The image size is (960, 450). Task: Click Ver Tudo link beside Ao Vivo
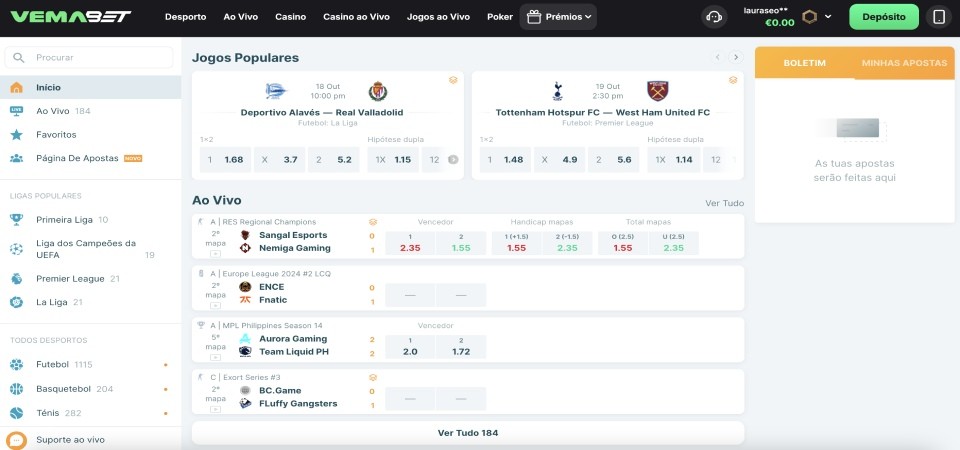pyautogui.click(x=724, y=203)
